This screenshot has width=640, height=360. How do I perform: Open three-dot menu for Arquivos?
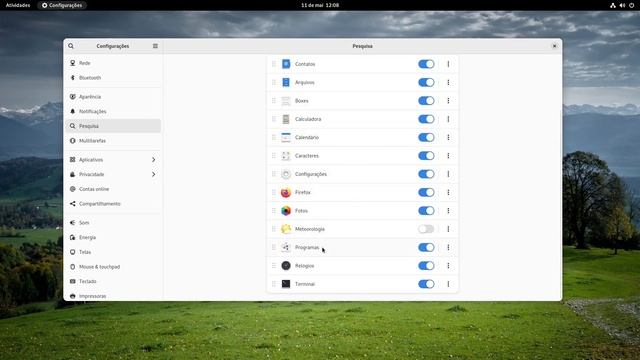pos(448,82)
